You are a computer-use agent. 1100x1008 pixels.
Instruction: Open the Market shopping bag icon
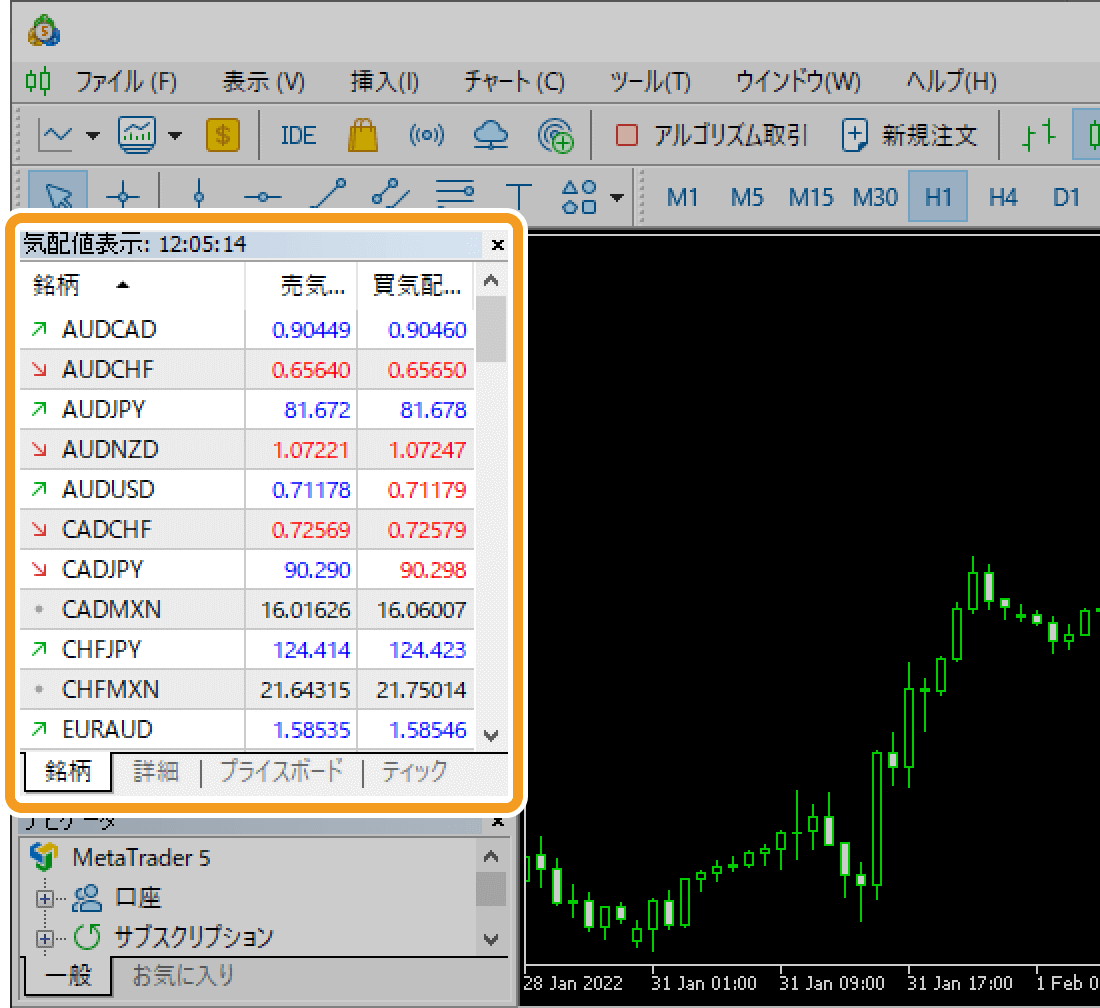click(363, 135)
